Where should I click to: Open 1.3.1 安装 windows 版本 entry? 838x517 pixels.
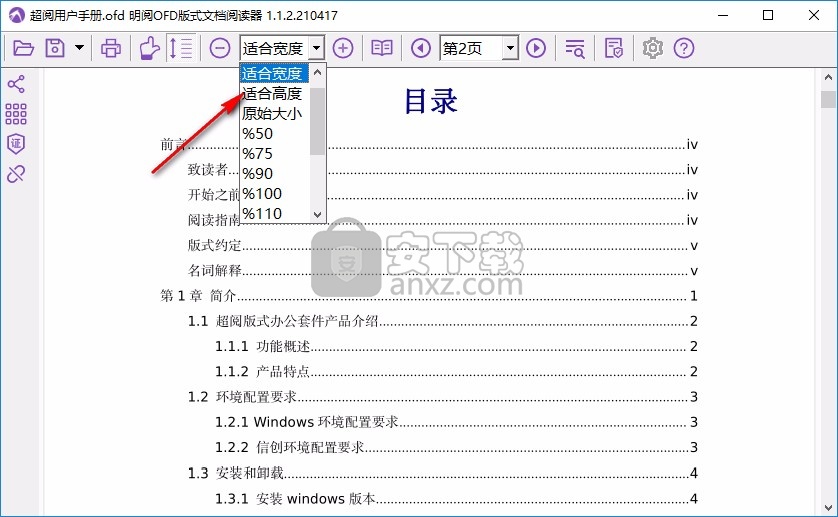[x=456, y=498]
